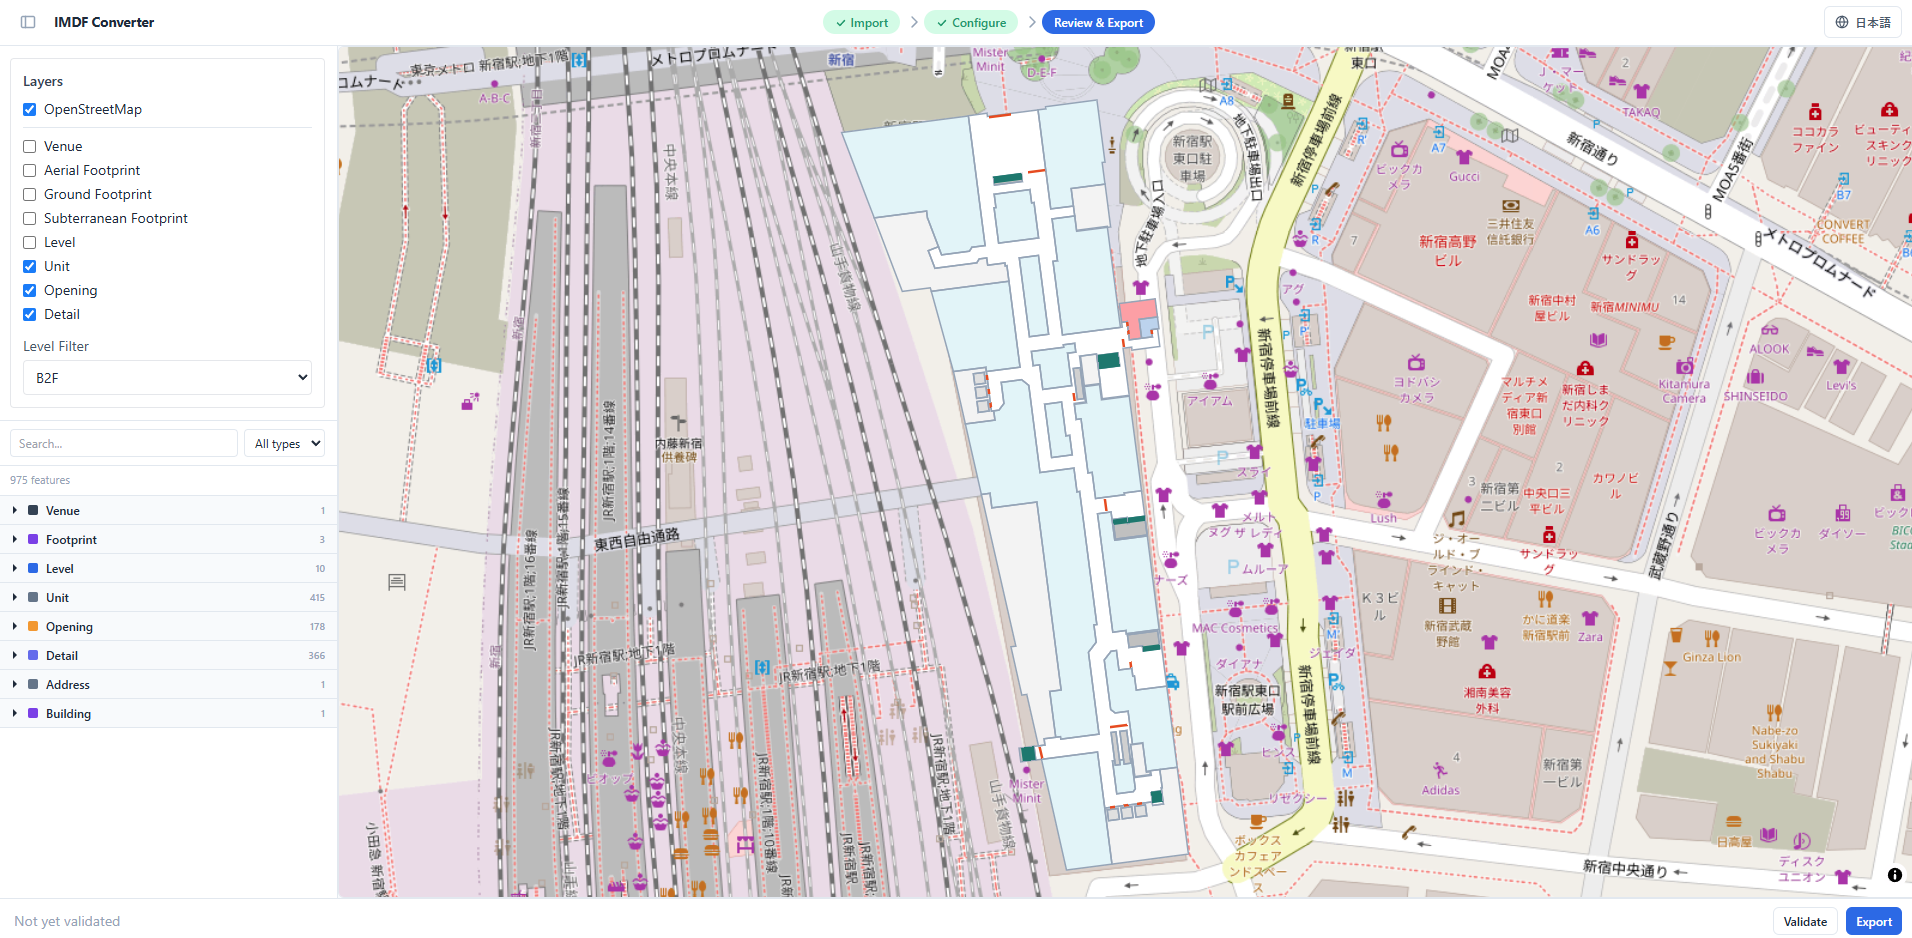Viewport: 1912px width, 938px height.
Task: Enable the Level layer checkbox
Action: click(30, 243)
